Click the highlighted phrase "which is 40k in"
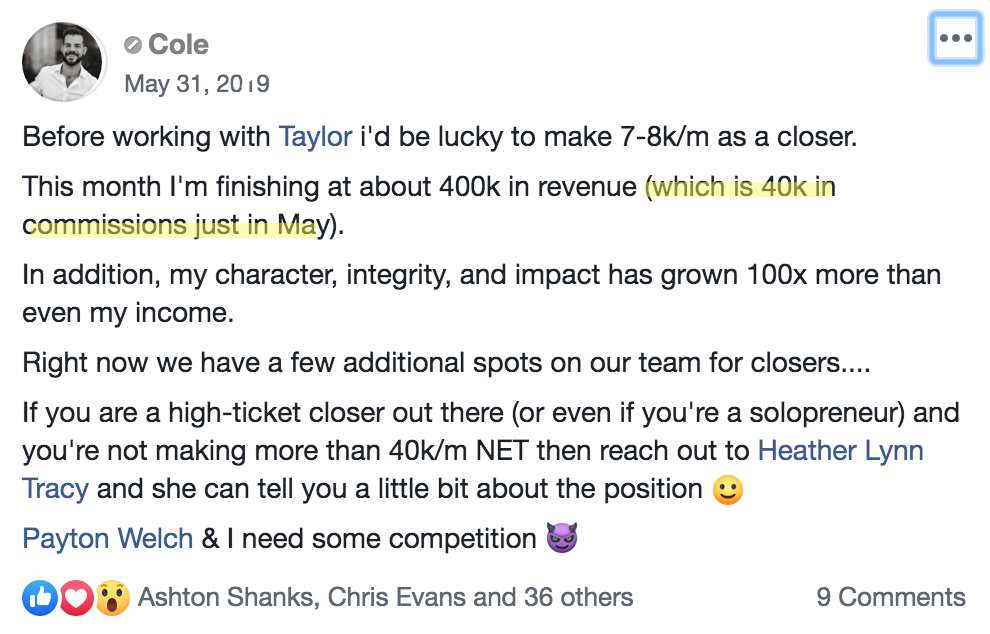 (x=742, y=187)
